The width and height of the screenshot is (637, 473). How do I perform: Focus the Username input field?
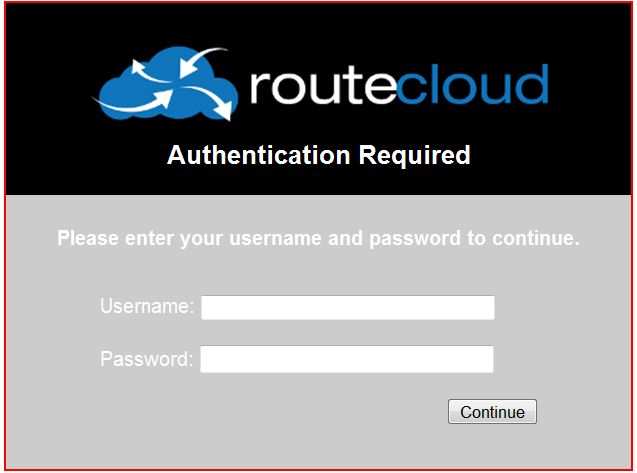(x=348, y=308)
